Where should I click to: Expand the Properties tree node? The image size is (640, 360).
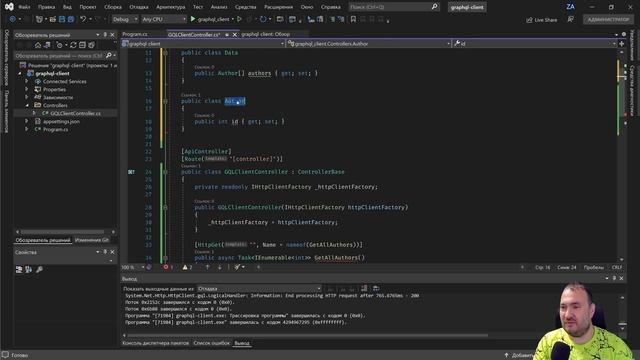(27, 89)
